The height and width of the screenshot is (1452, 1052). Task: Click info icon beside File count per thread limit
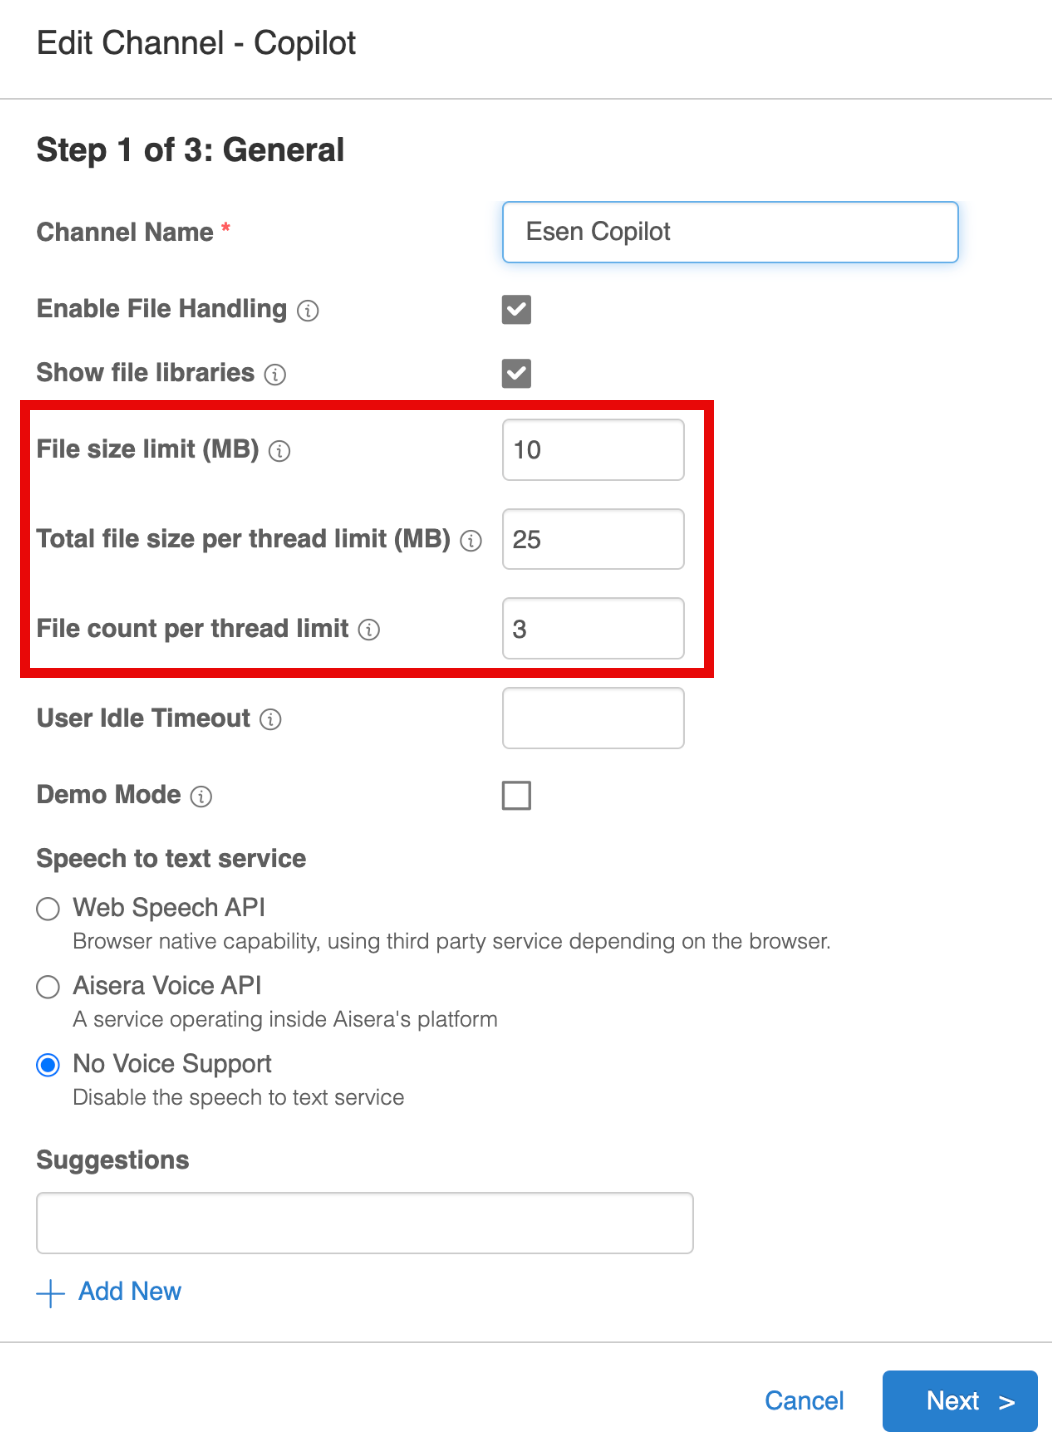(369, 630)
